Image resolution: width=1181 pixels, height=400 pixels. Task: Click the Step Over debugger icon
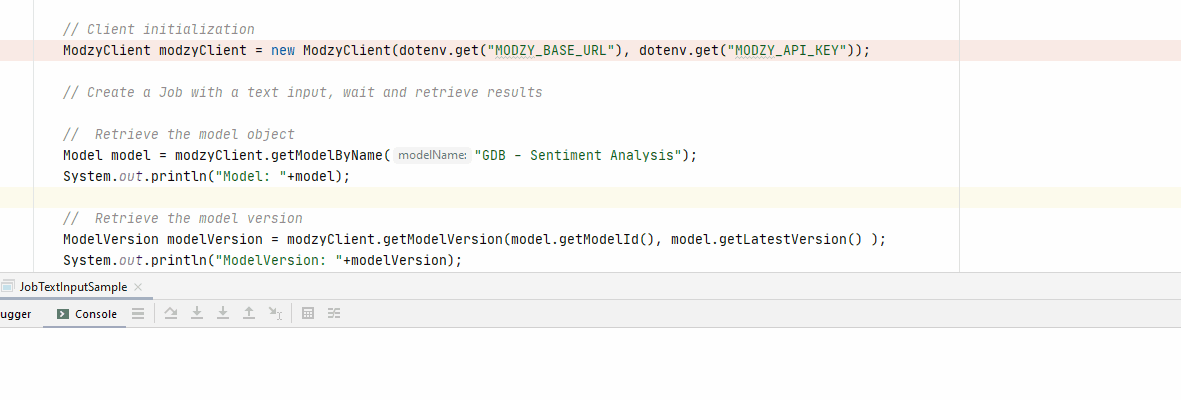pos(171,313)
